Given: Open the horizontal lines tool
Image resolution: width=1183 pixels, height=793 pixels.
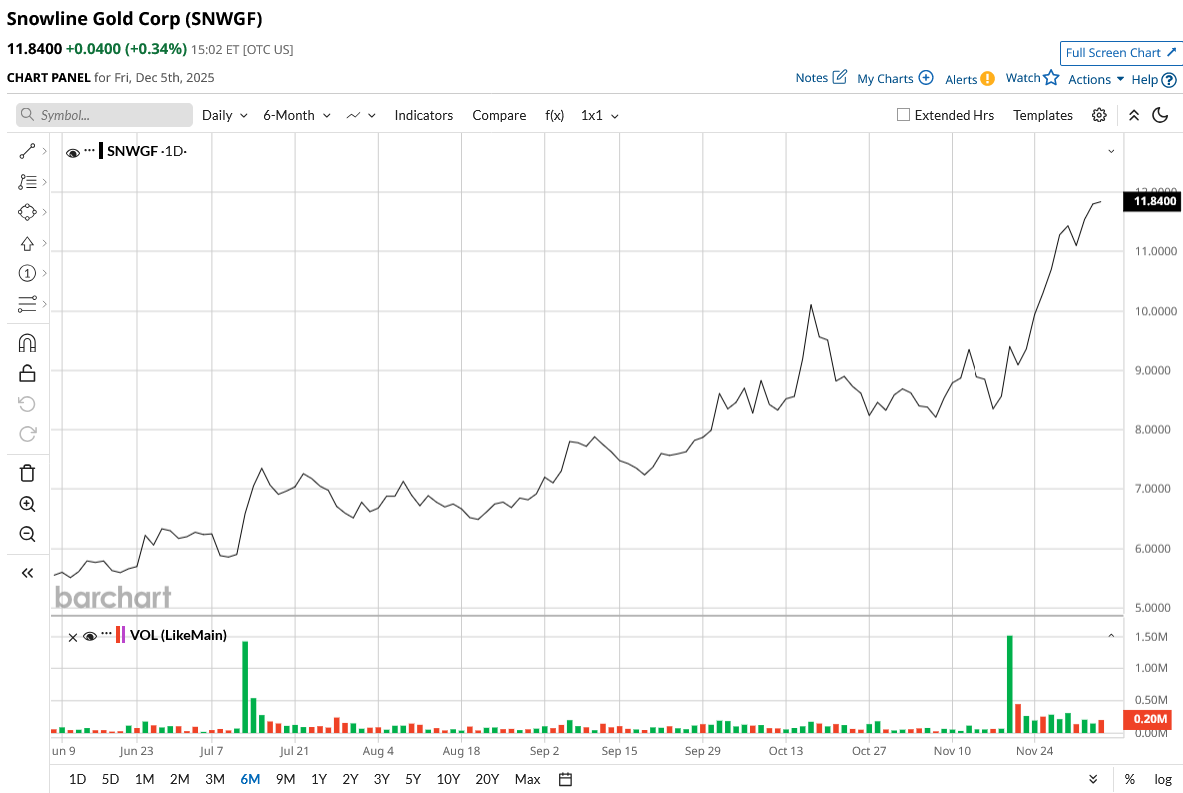Looking at the screenshot, I should click(27, 304).
